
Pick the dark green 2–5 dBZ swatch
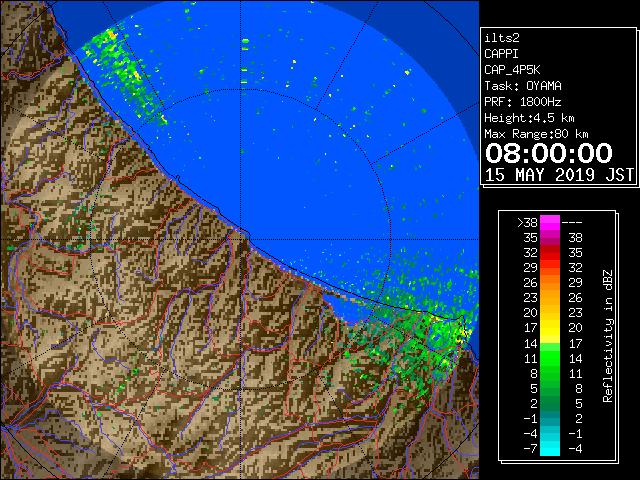coord(550,403)
